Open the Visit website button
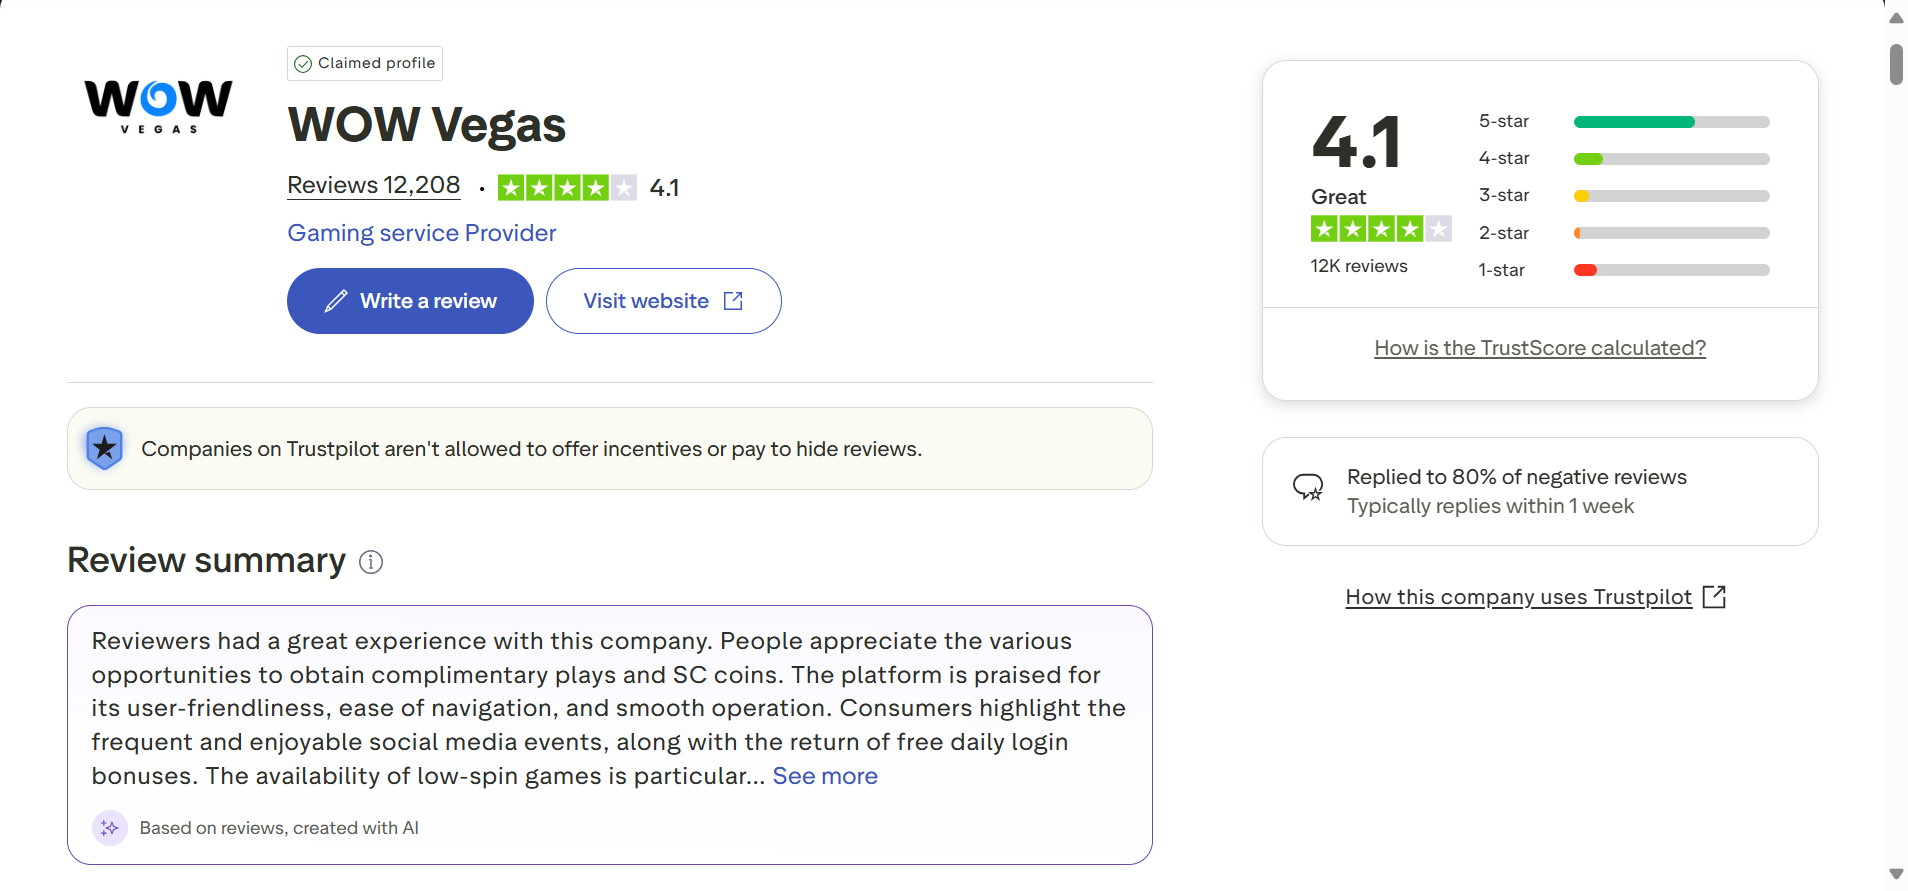Screen dimensions: 1908x891 (645, 301)
